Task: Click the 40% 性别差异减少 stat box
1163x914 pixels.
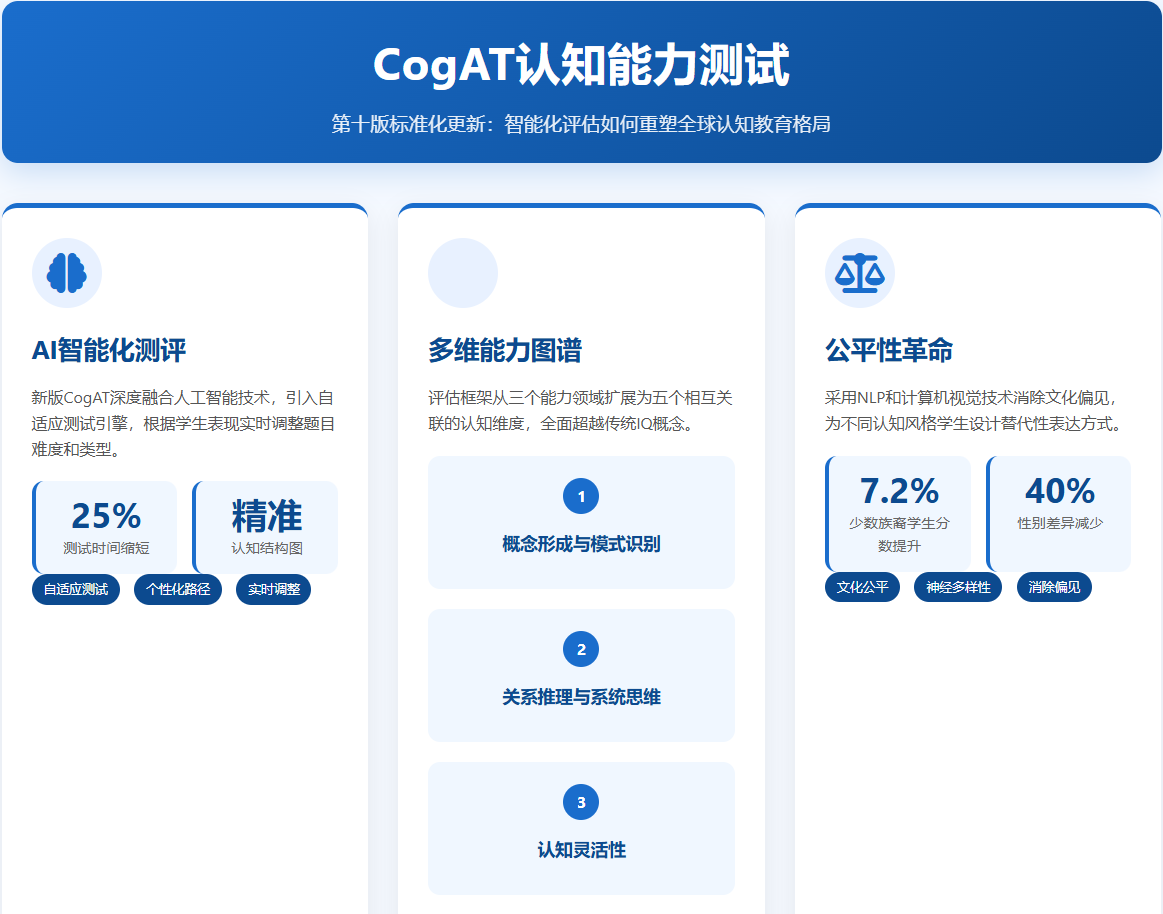Action: point(1059,514)
